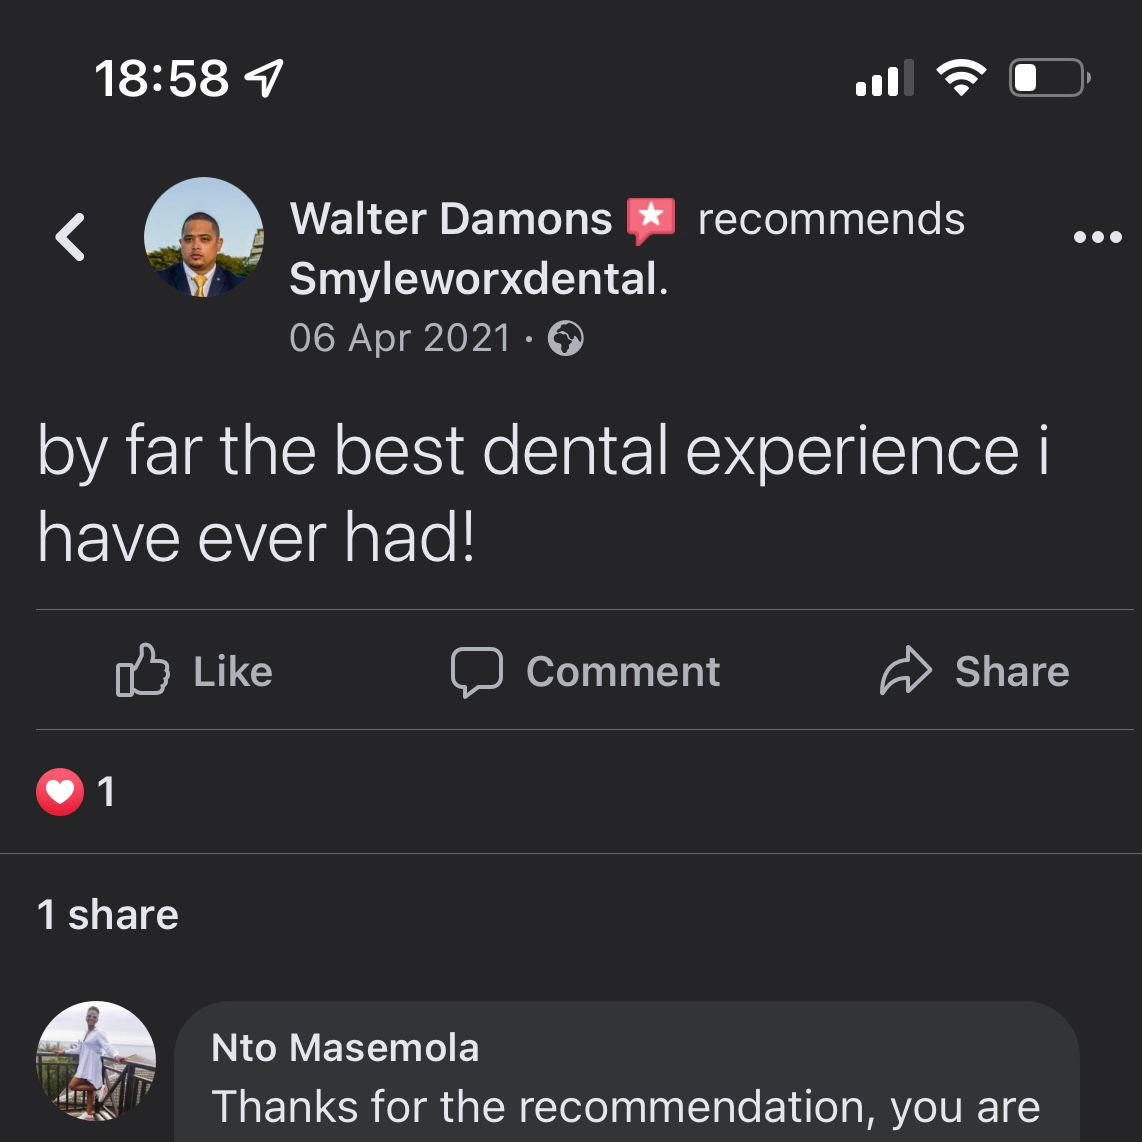Tap the Share arrow icon
Viewport: 1142px width, 1142px height.
point(905,670)
